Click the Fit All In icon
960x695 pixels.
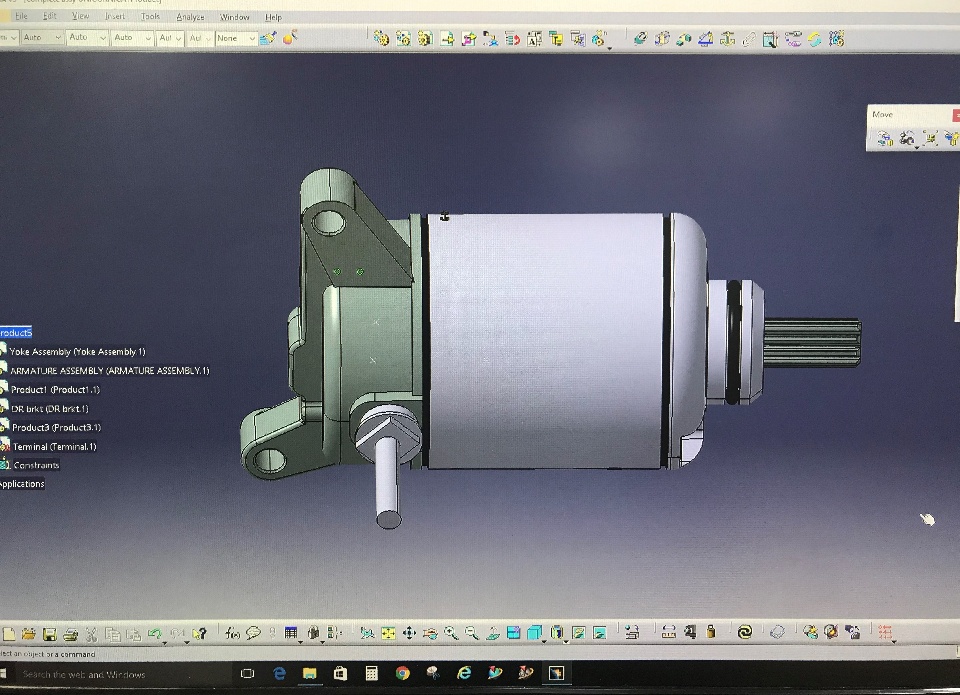click(x=388, y=633)
